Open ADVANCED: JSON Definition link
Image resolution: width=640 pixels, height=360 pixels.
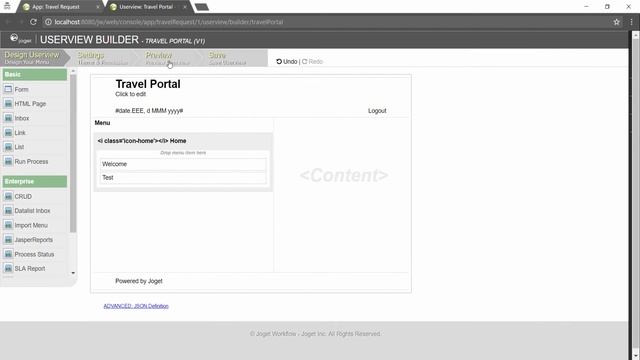136,306
